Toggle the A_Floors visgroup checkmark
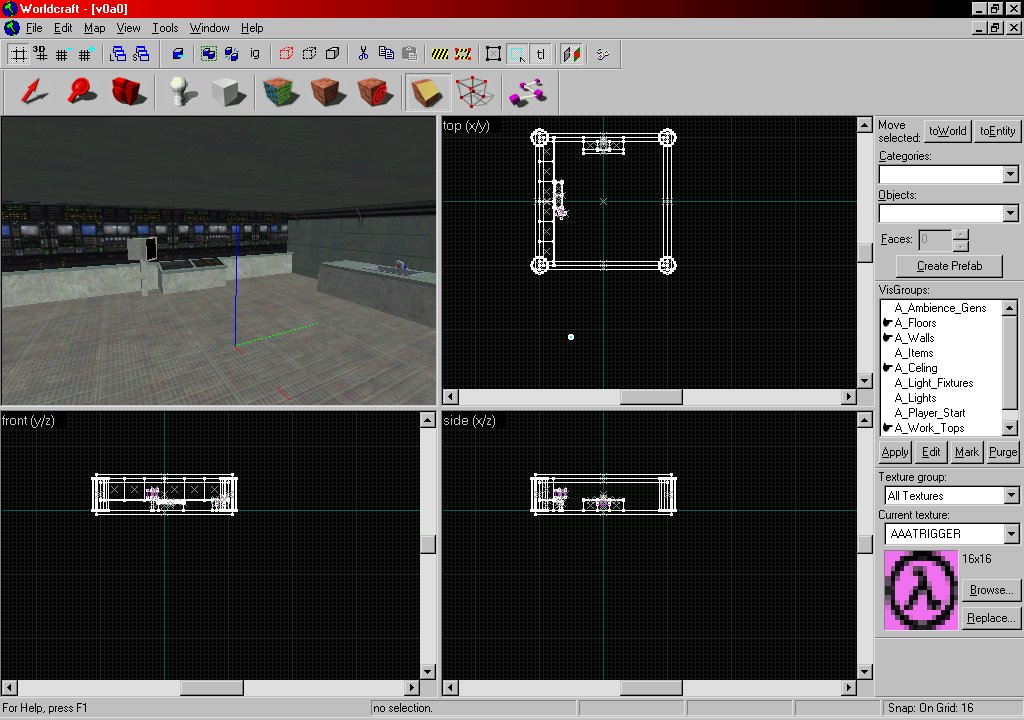1024x720 pixels. point(888,323)
